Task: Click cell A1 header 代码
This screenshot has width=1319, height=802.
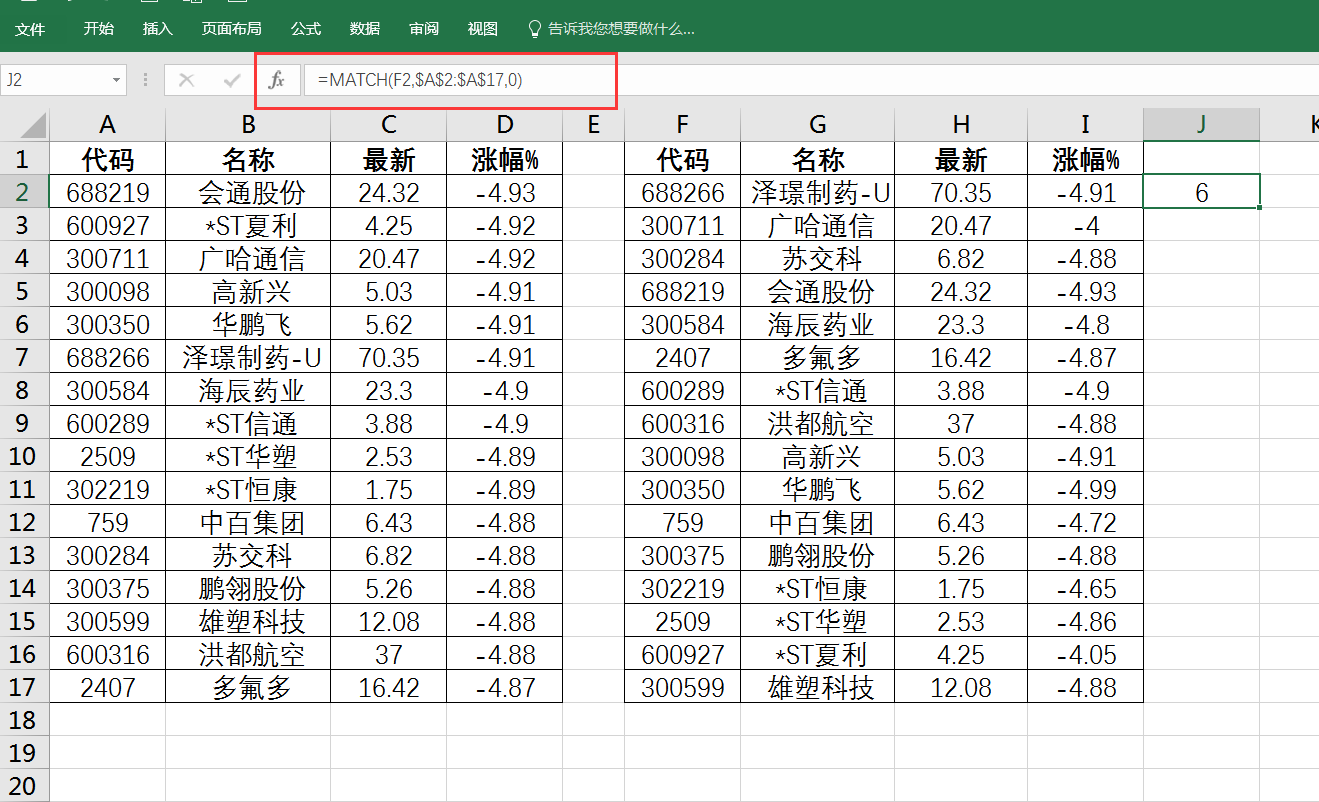Action: coord(108,159)
